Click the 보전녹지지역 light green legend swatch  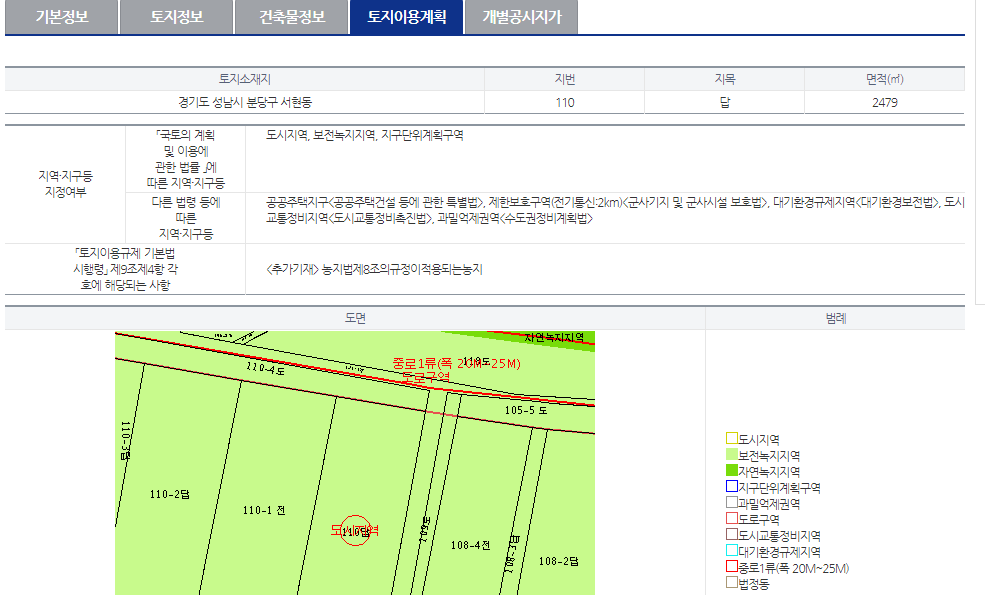pos(731,454)
